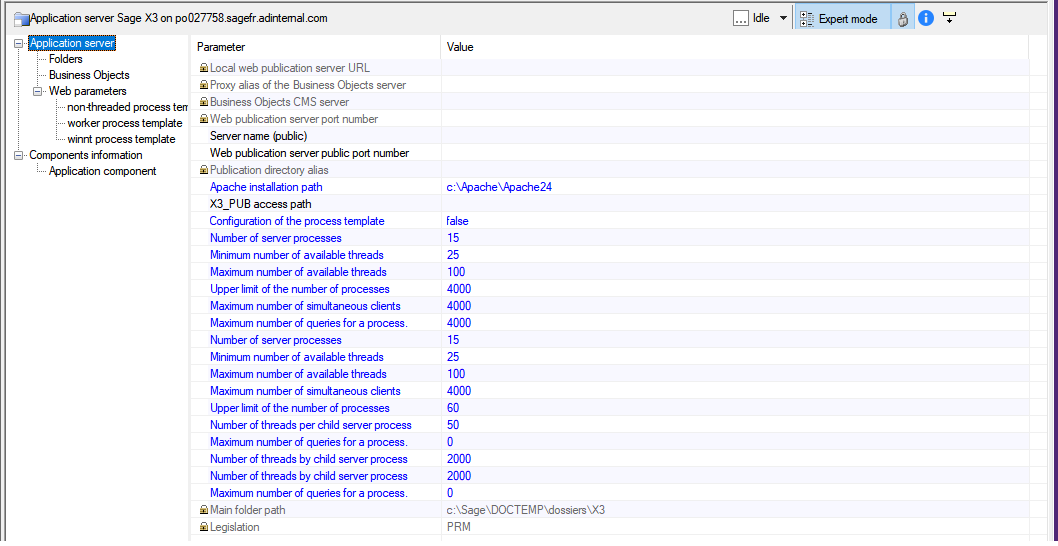Click the yellow bar down-arrow toolbar icon

(949, 18)
